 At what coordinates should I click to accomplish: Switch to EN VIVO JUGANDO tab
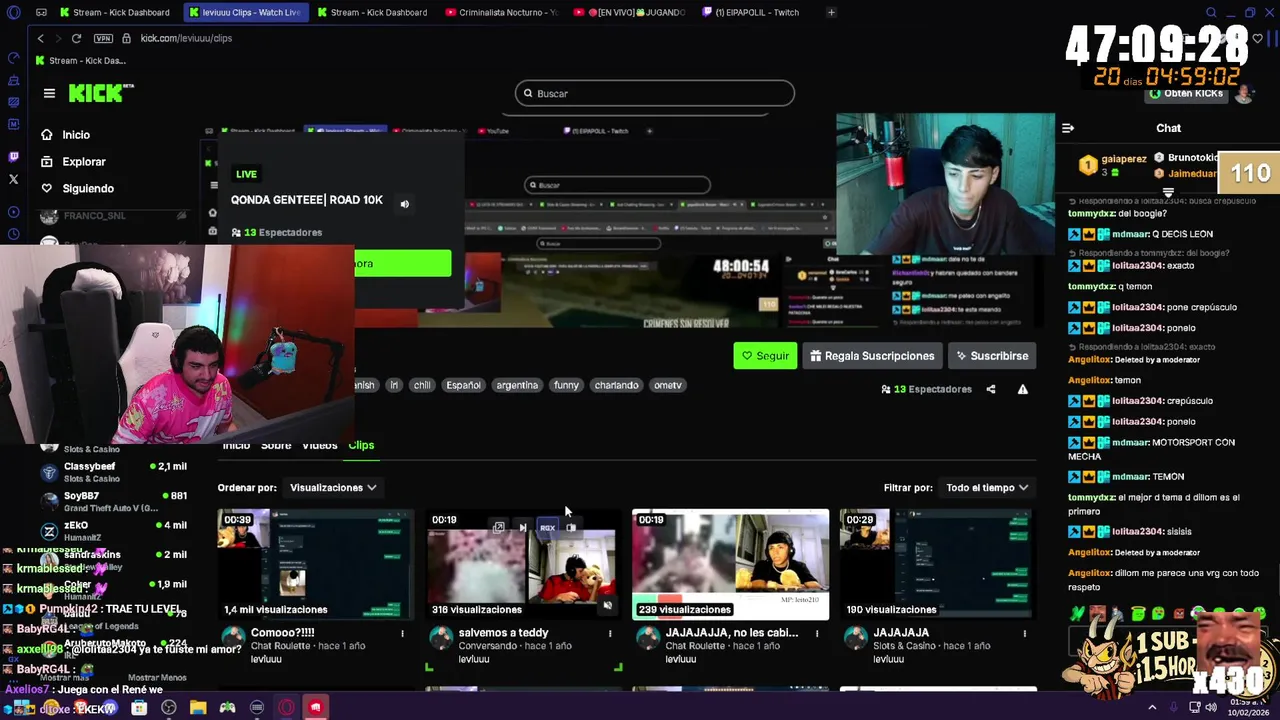629,12
